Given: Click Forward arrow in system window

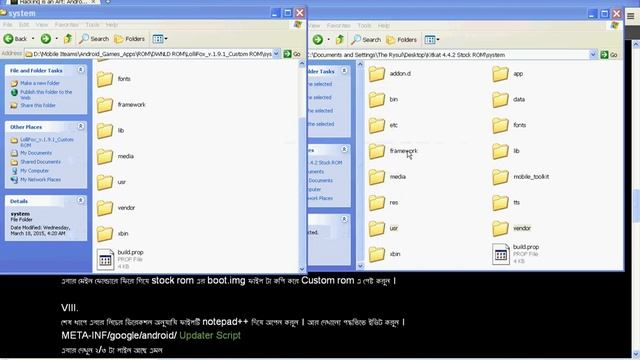Looking at the screenshot, I should click(x=46, y=39).
